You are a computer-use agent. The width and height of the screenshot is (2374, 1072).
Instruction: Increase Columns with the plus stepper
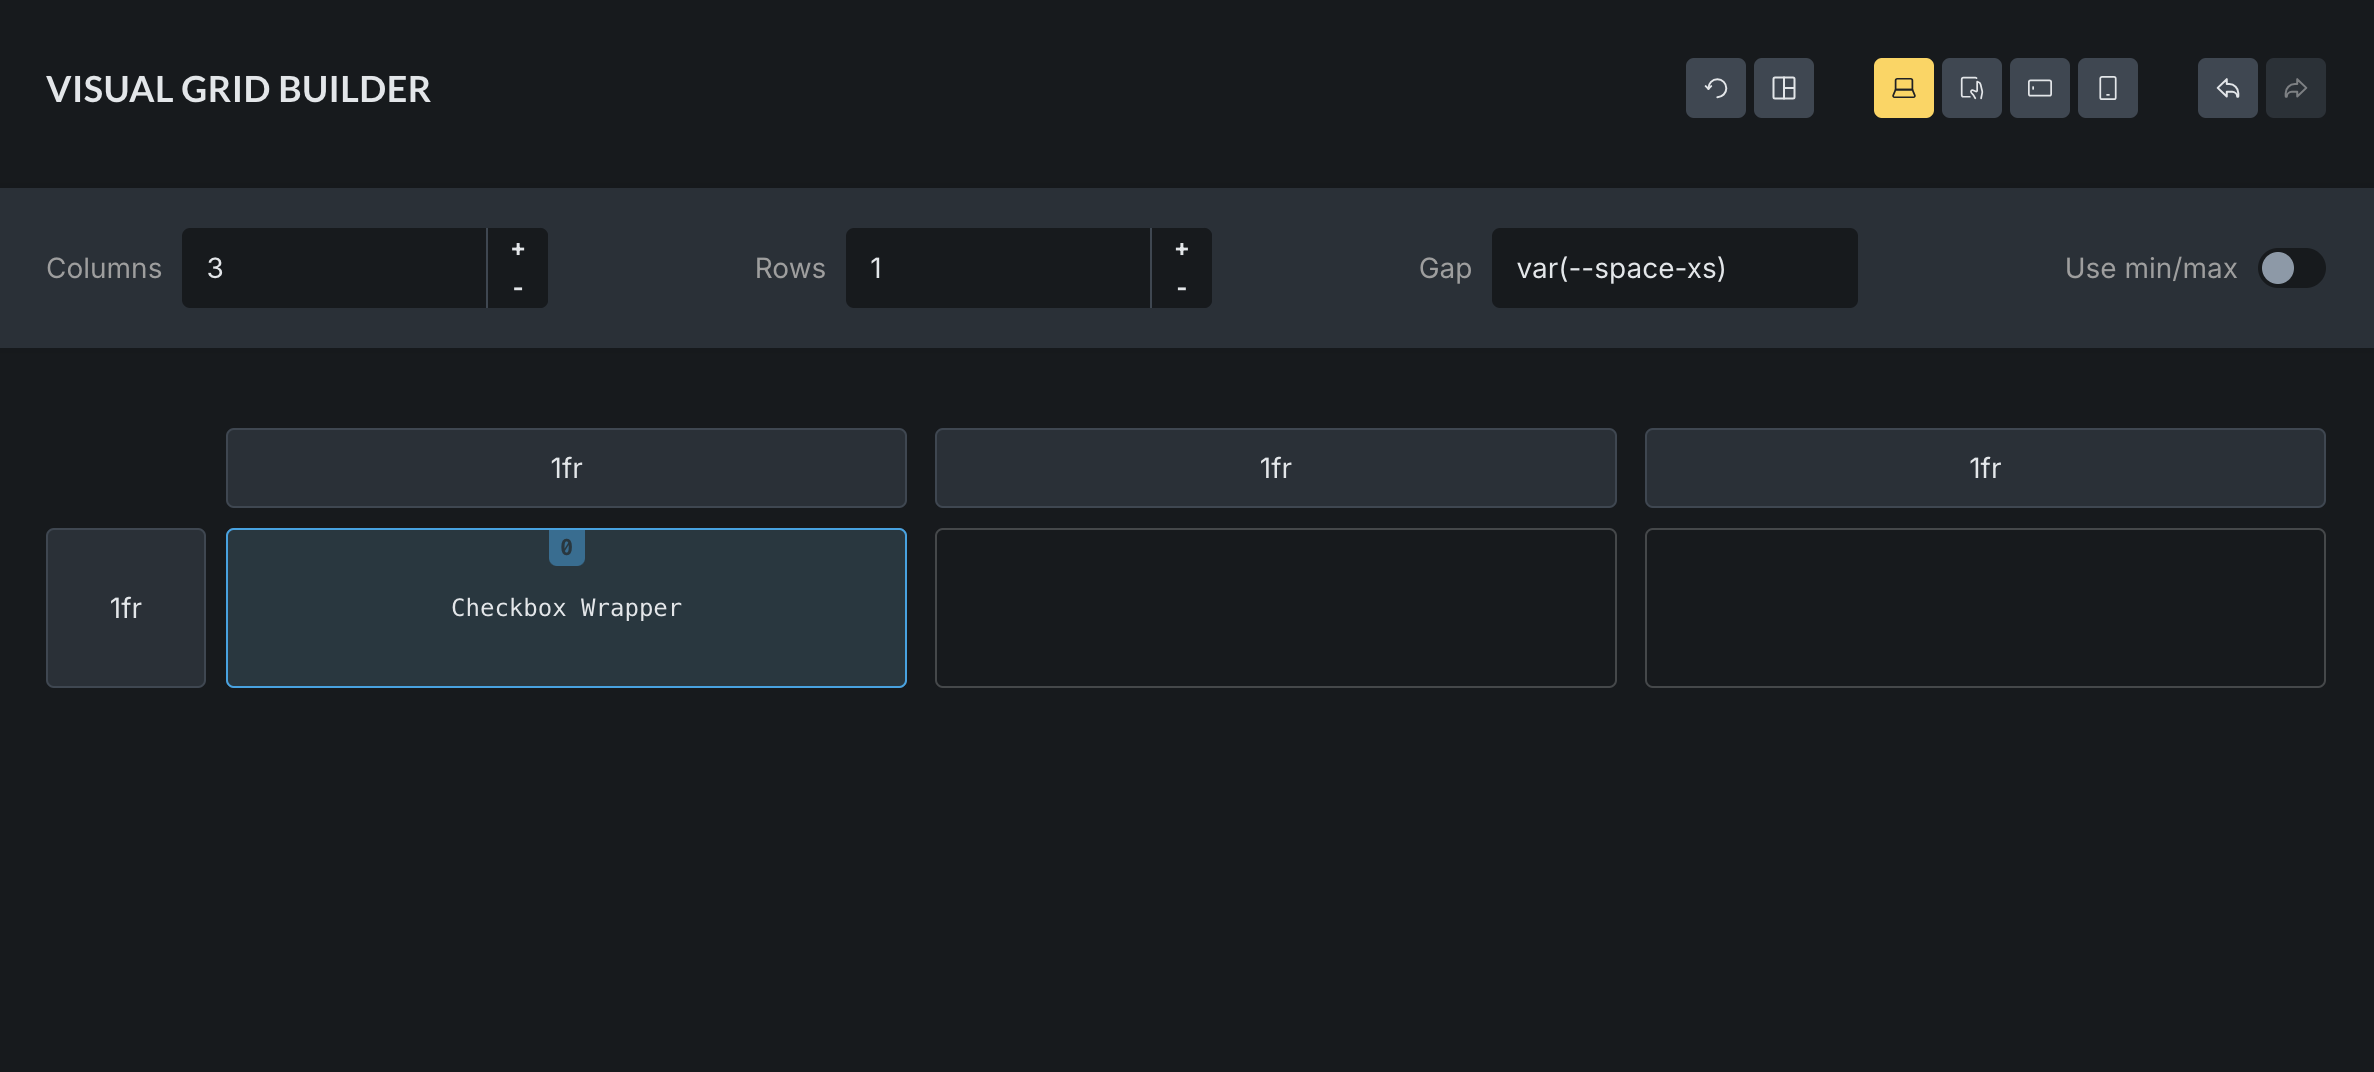(517, 249)
